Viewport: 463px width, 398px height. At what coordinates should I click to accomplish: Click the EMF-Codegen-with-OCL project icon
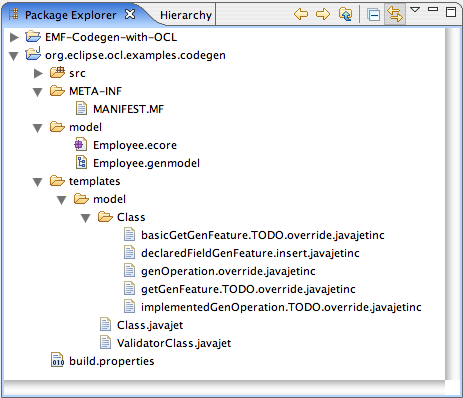(x=33, y=36)
